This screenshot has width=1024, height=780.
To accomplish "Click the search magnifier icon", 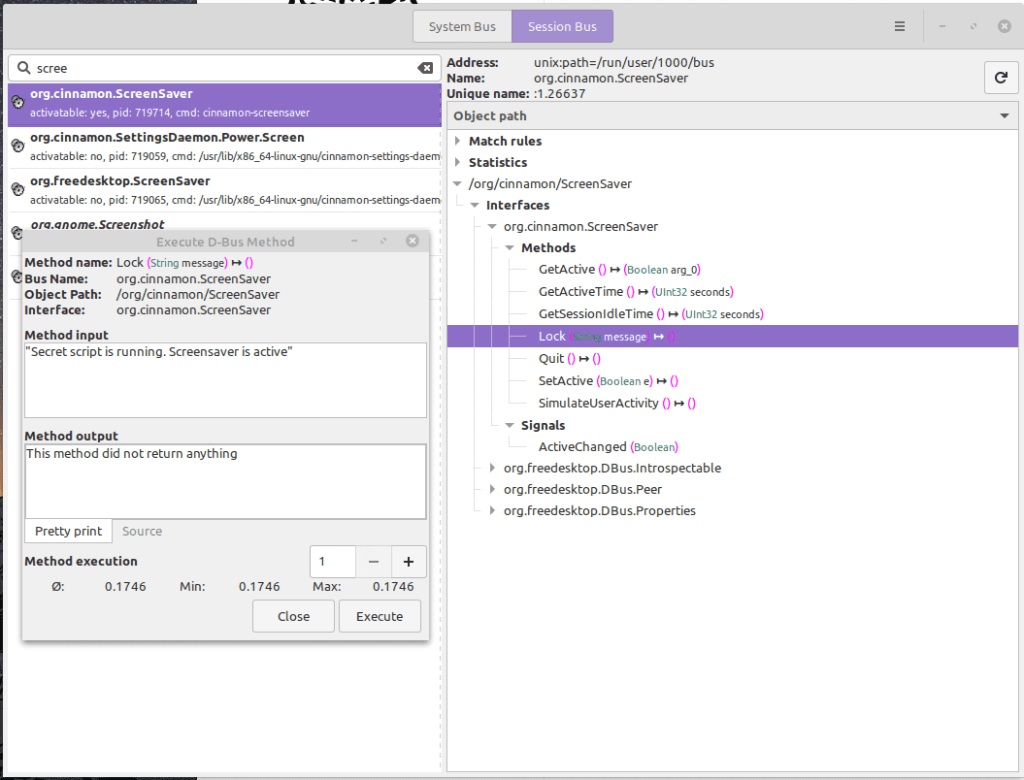I will [x=23, y=68].
